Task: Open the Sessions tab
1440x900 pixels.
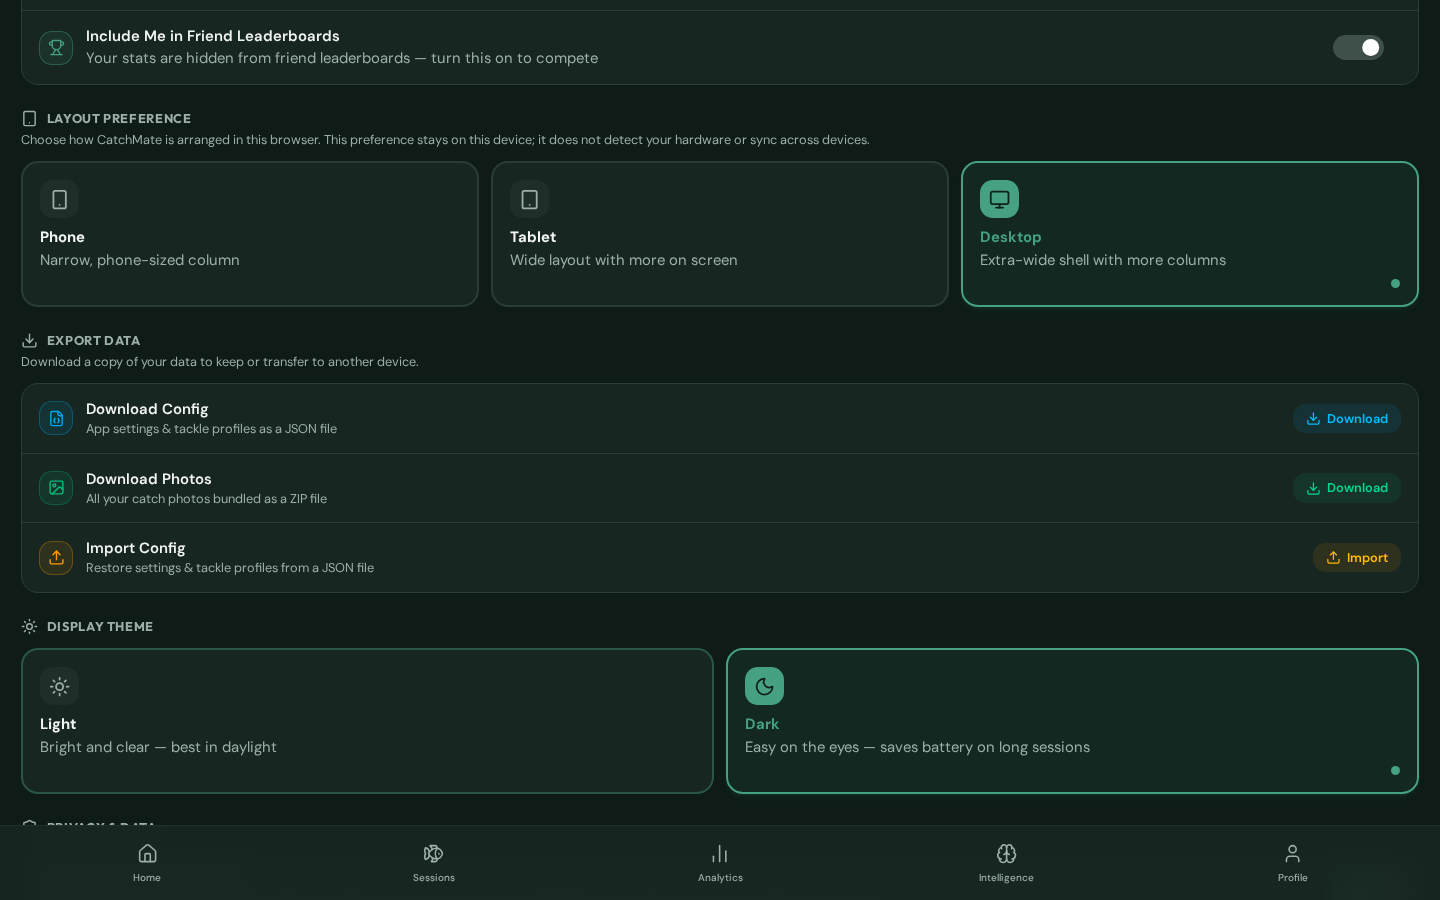Action: [434, 862]
